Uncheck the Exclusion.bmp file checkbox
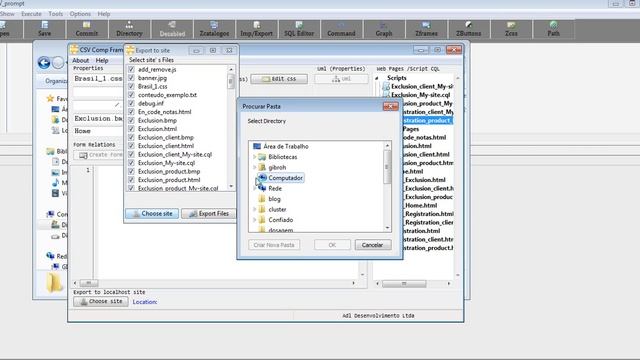The height and width of the screenshot is (360, 640). pos(131,120)
